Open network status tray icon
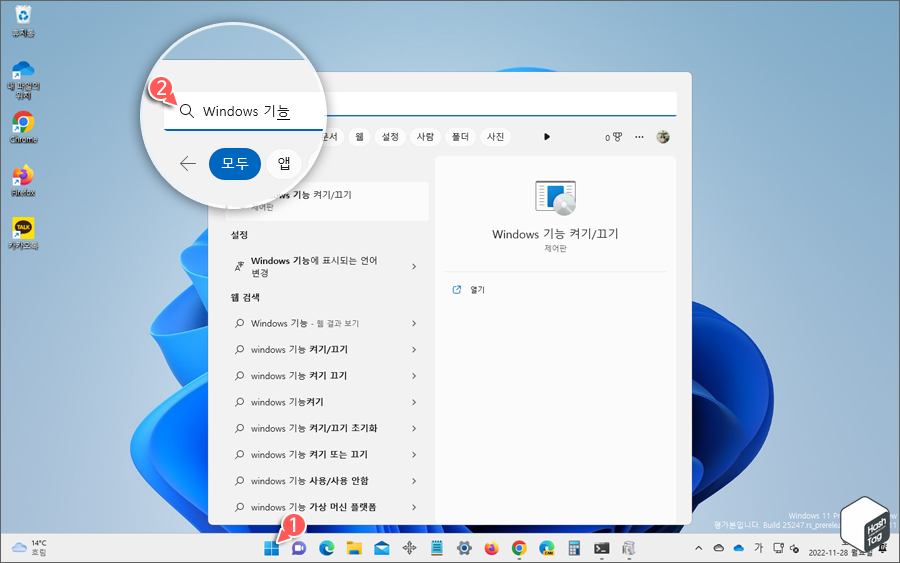This screenshot has width=900, height=563. [778, 548]
